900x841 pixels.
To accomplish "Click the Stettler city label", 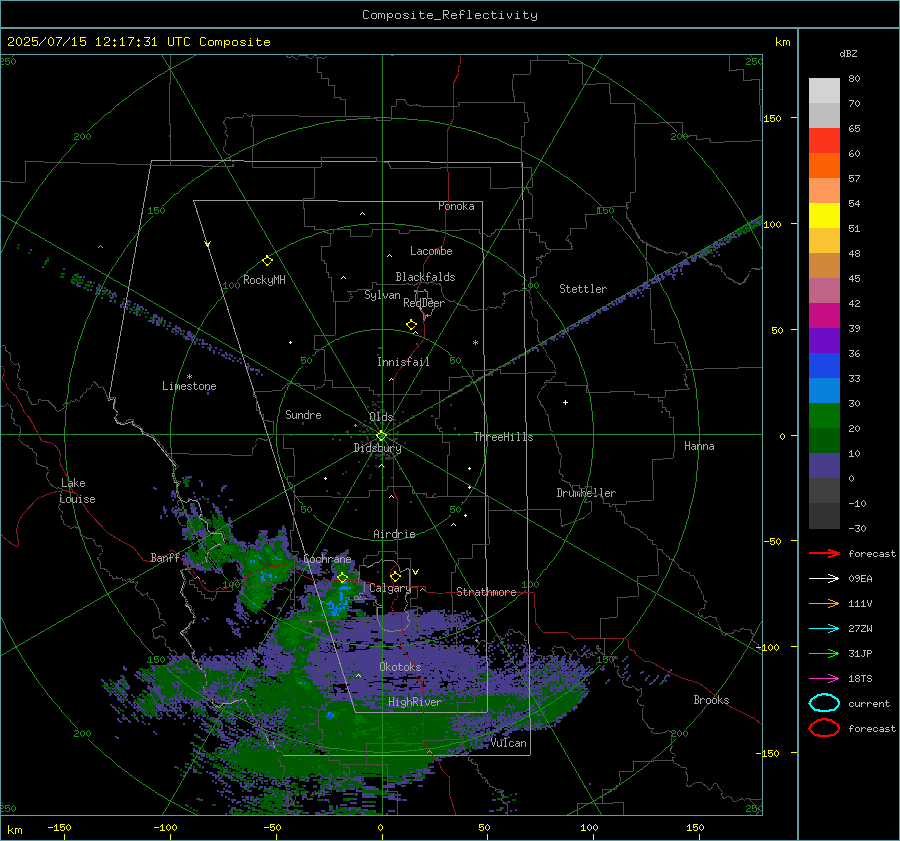I will [x=583, y=289].
